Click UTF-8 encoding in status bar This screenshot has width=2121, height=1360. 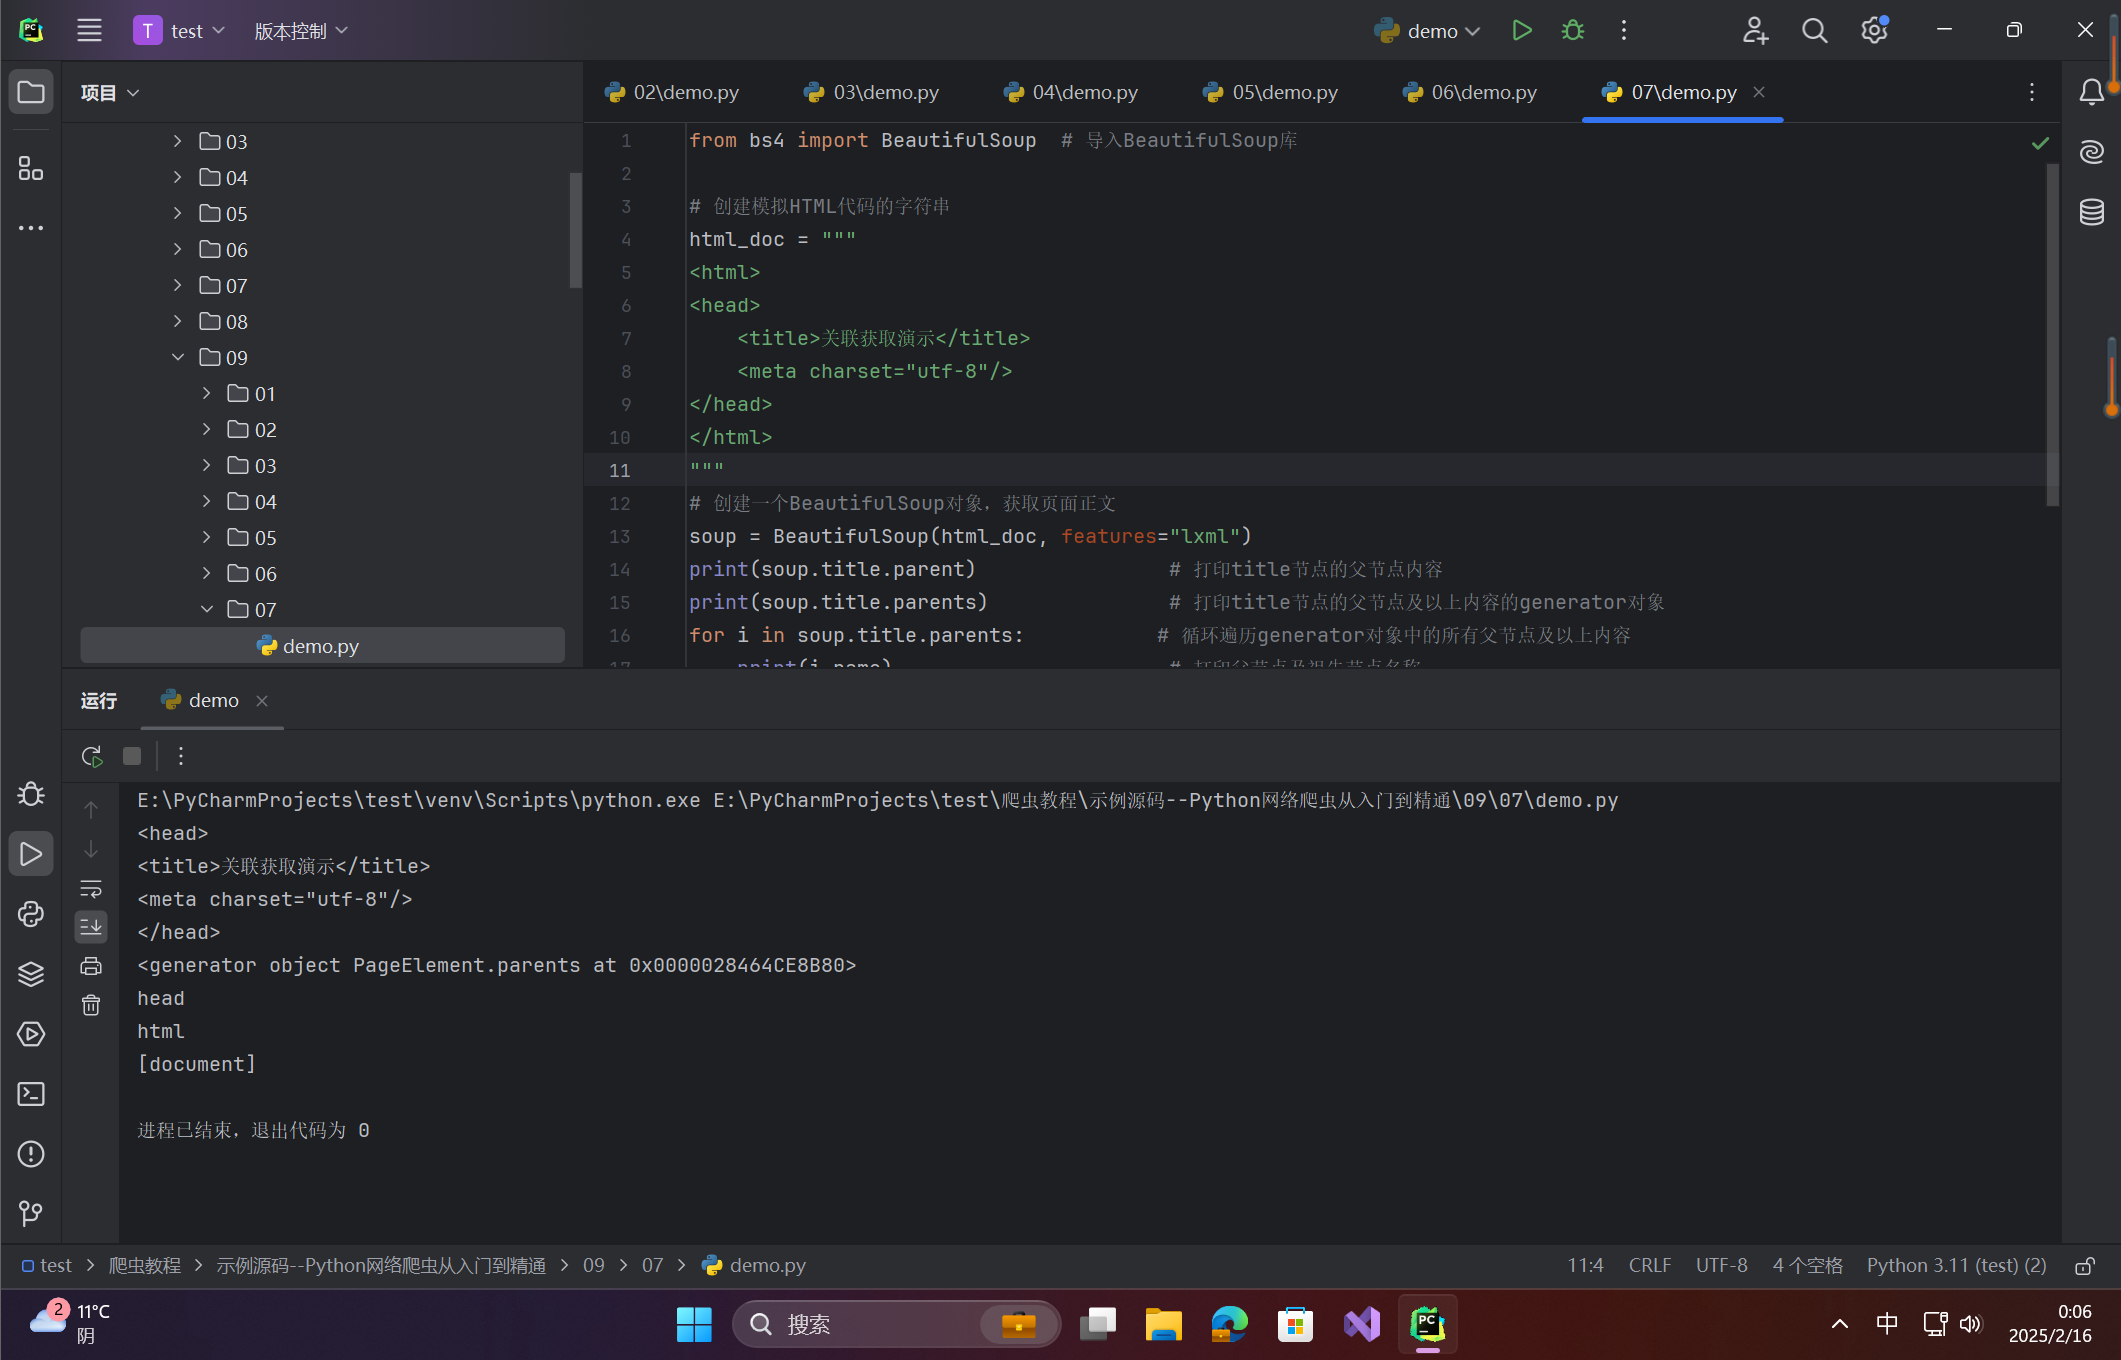tap(1722, 1266)
